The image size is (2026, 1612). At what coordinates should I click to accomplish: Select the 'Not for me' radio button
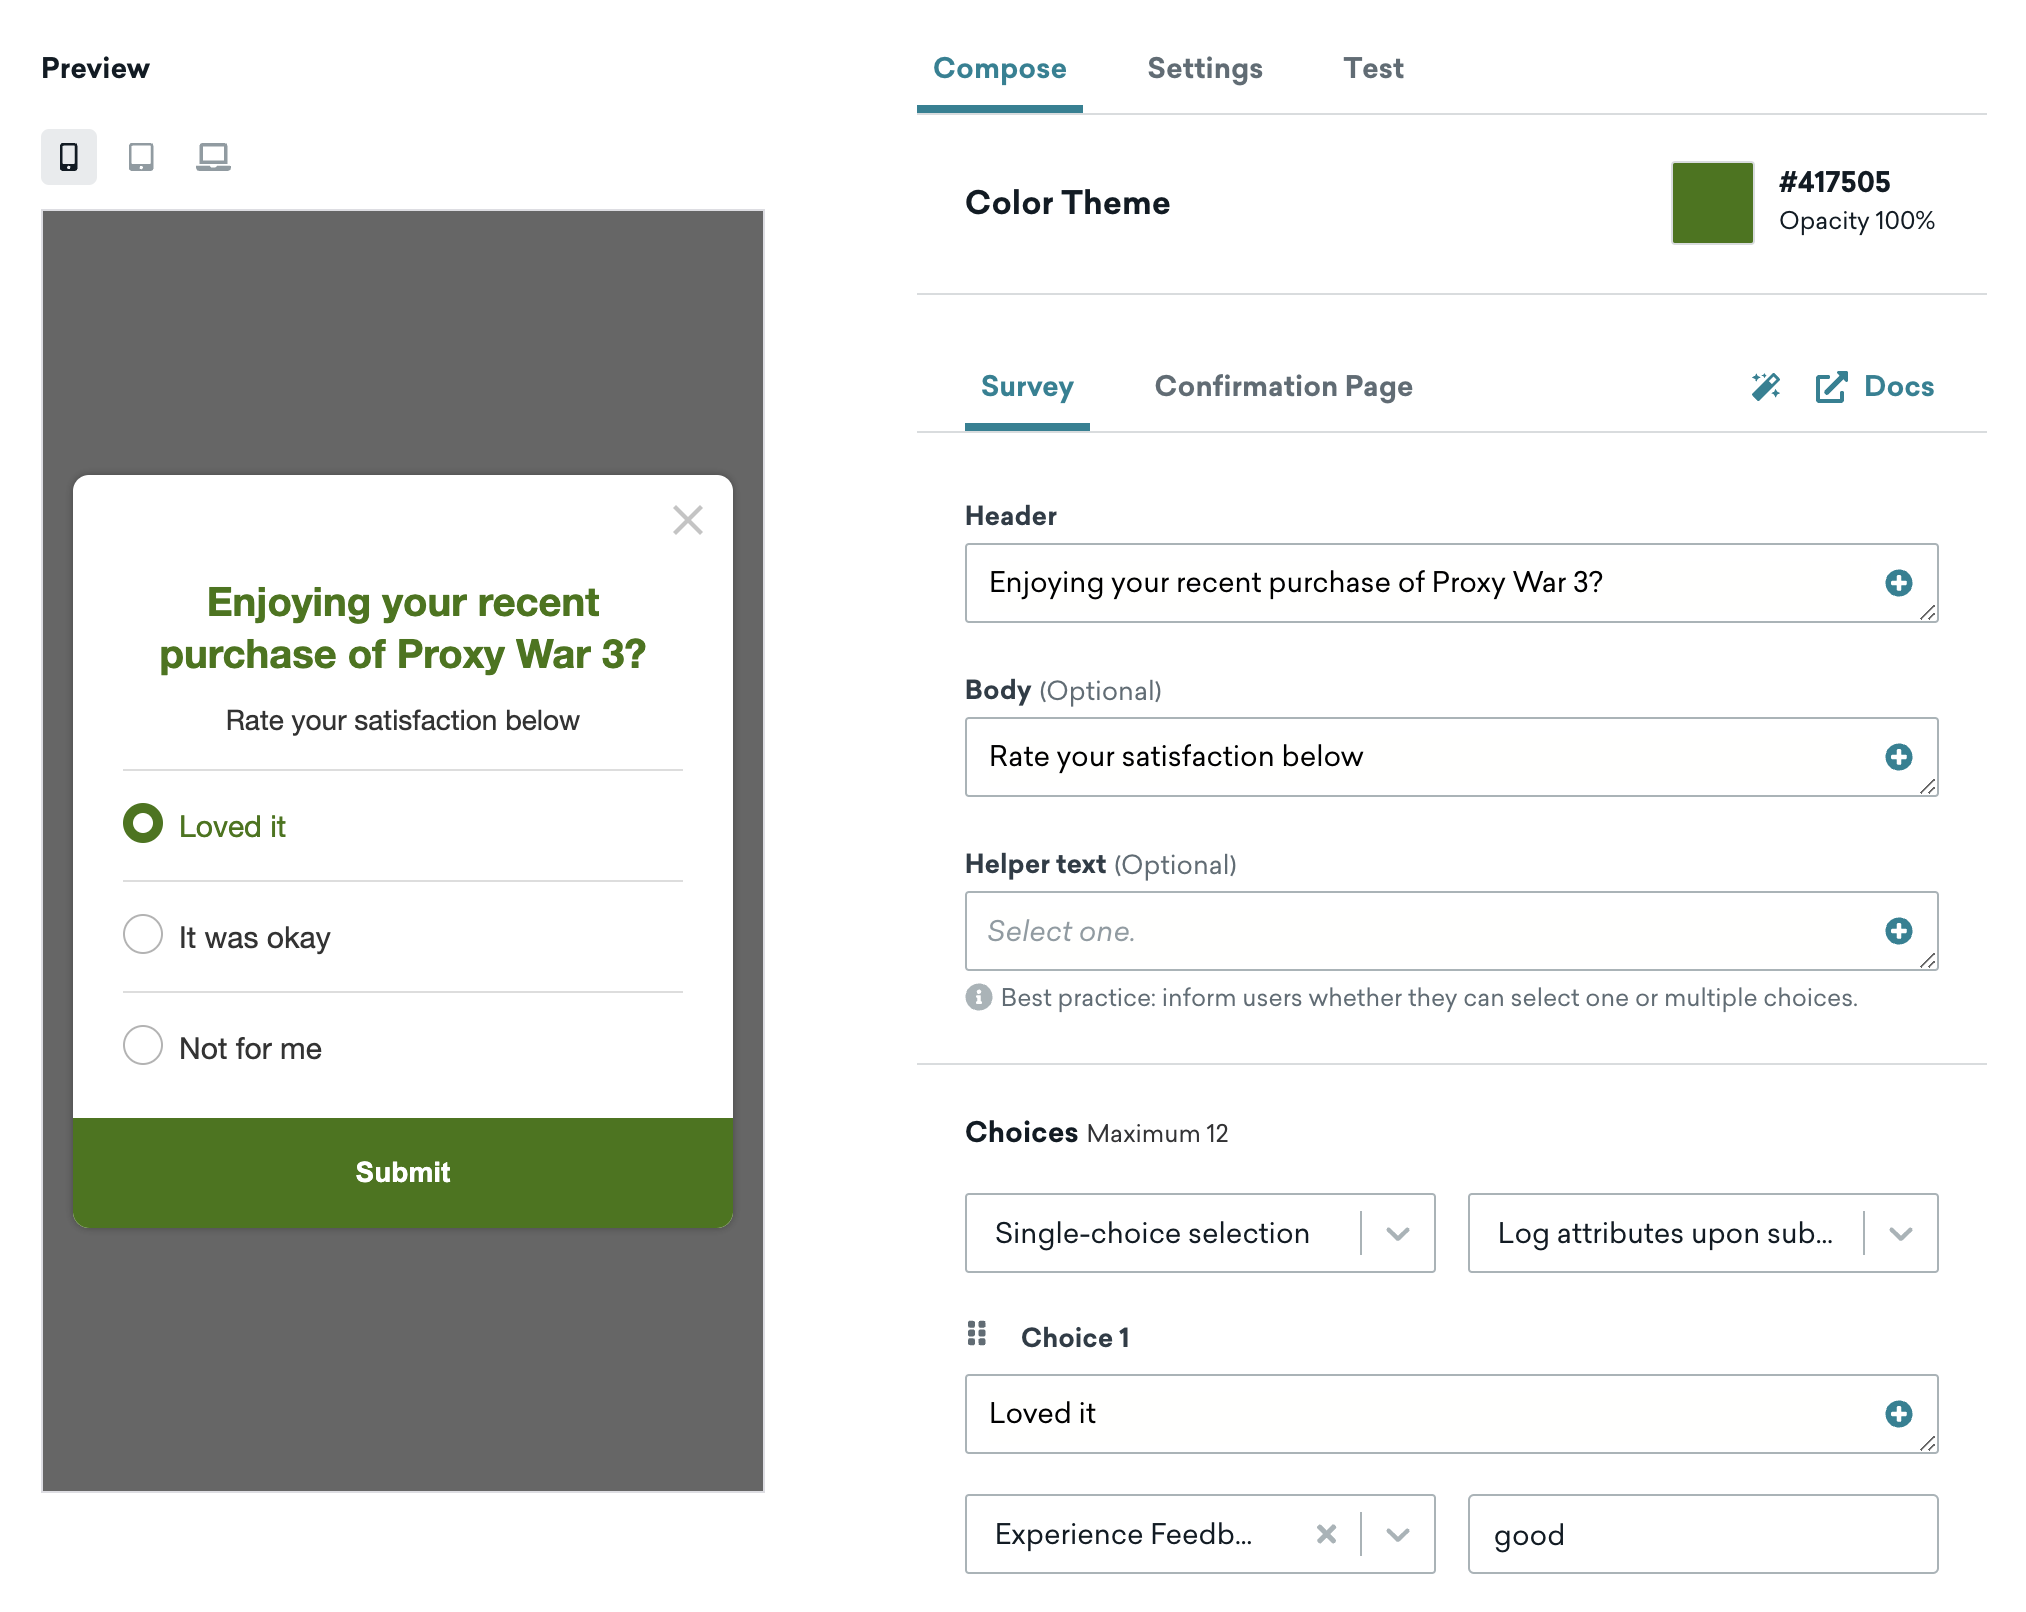[143, 1046]
